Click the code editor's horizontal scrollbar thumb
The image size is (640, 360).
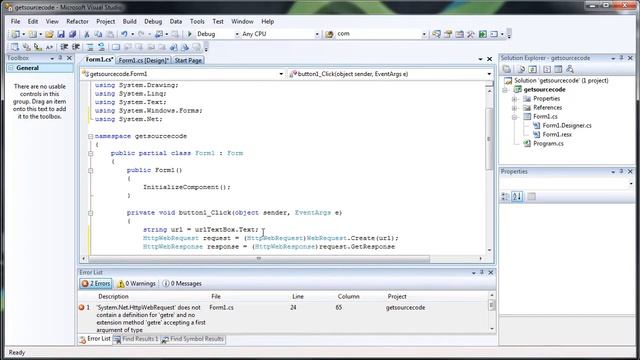pos(259,258)
